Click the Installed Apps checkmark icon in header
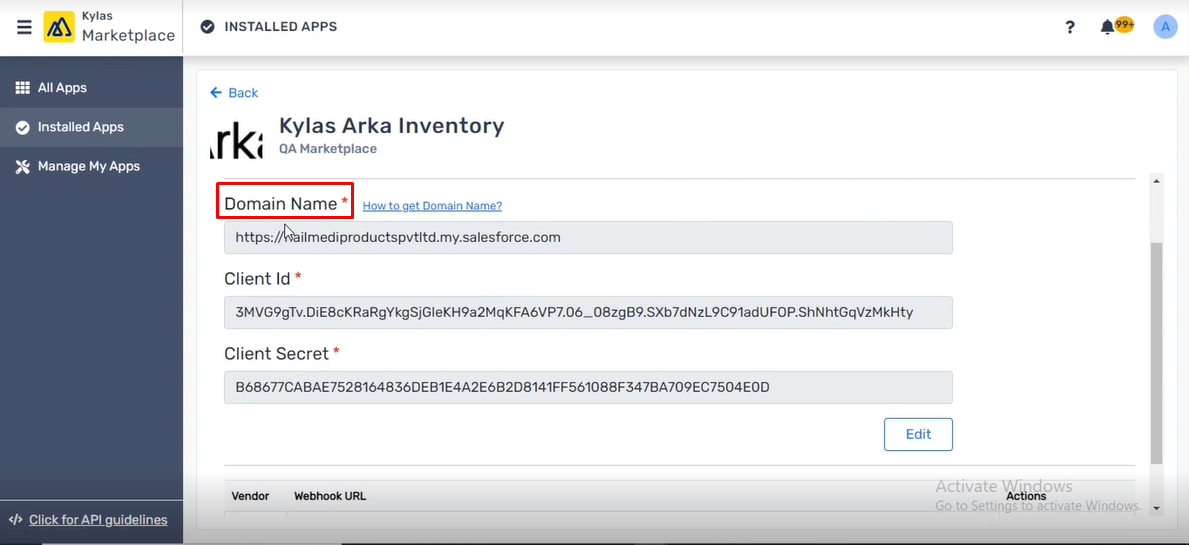This screenshot has width=1189, height=545. click(207, 27)
